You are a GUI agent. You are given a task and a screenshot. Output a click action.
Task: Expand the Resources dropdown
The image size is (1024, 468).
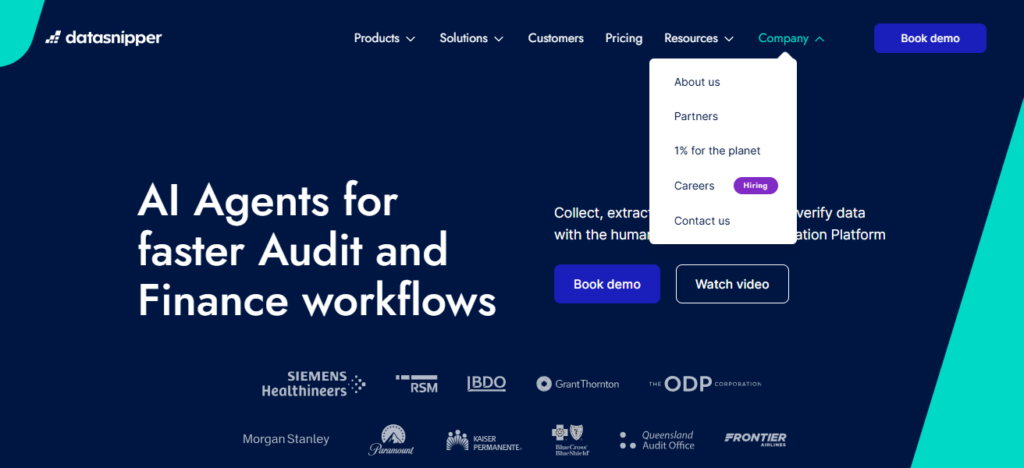(x=699, y=39)
